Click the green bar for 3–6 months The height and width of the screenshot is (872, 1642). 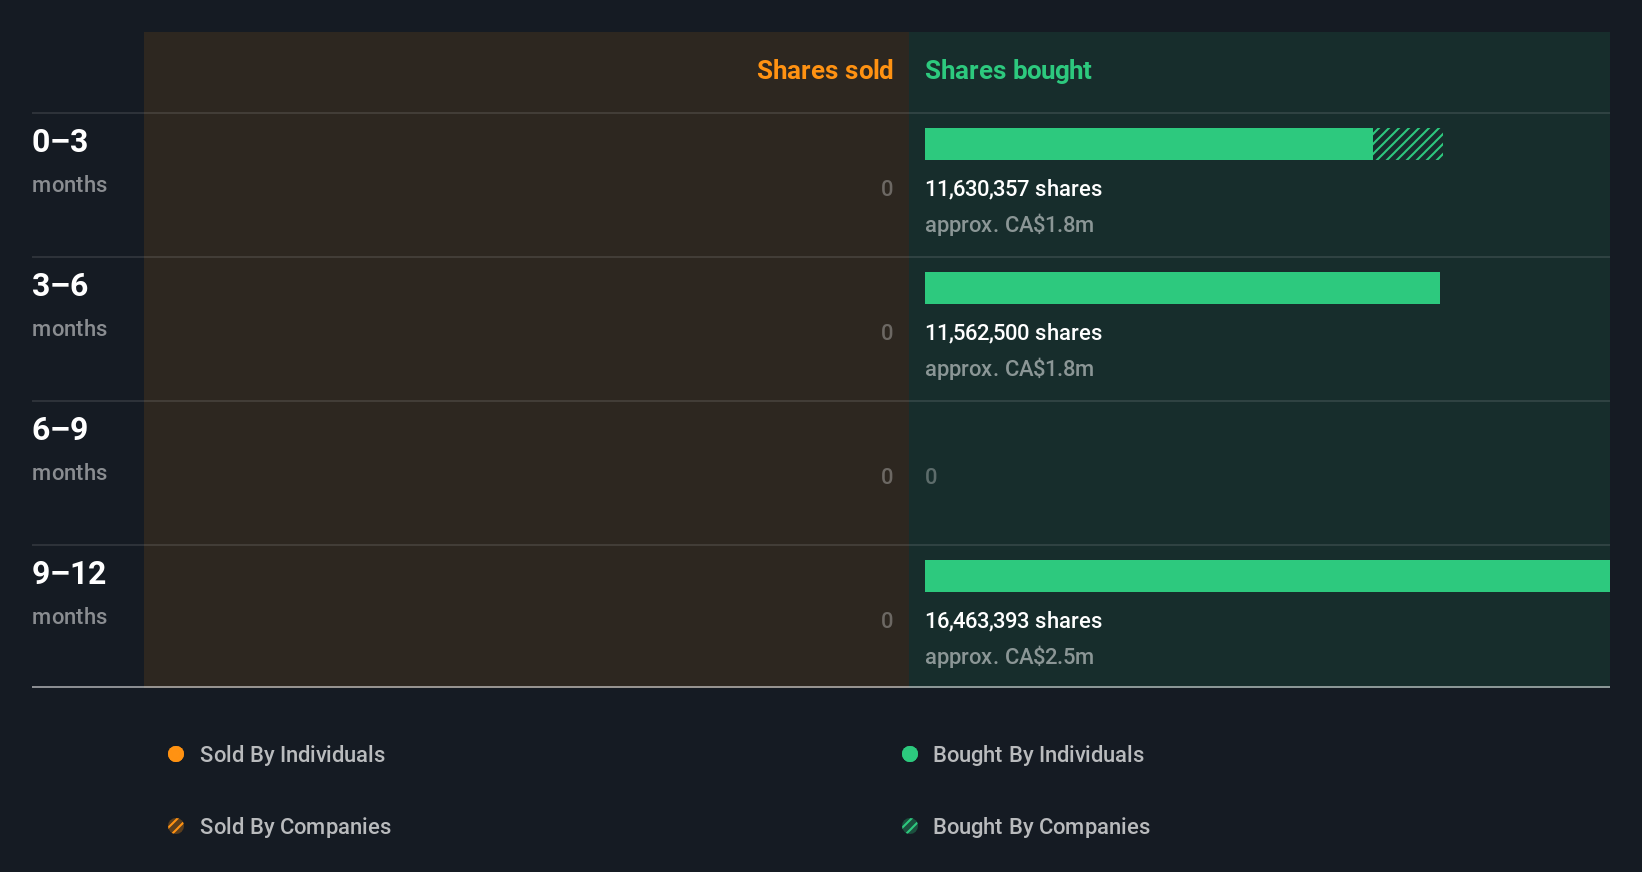pyautogui.click(x=1182, y=288)
